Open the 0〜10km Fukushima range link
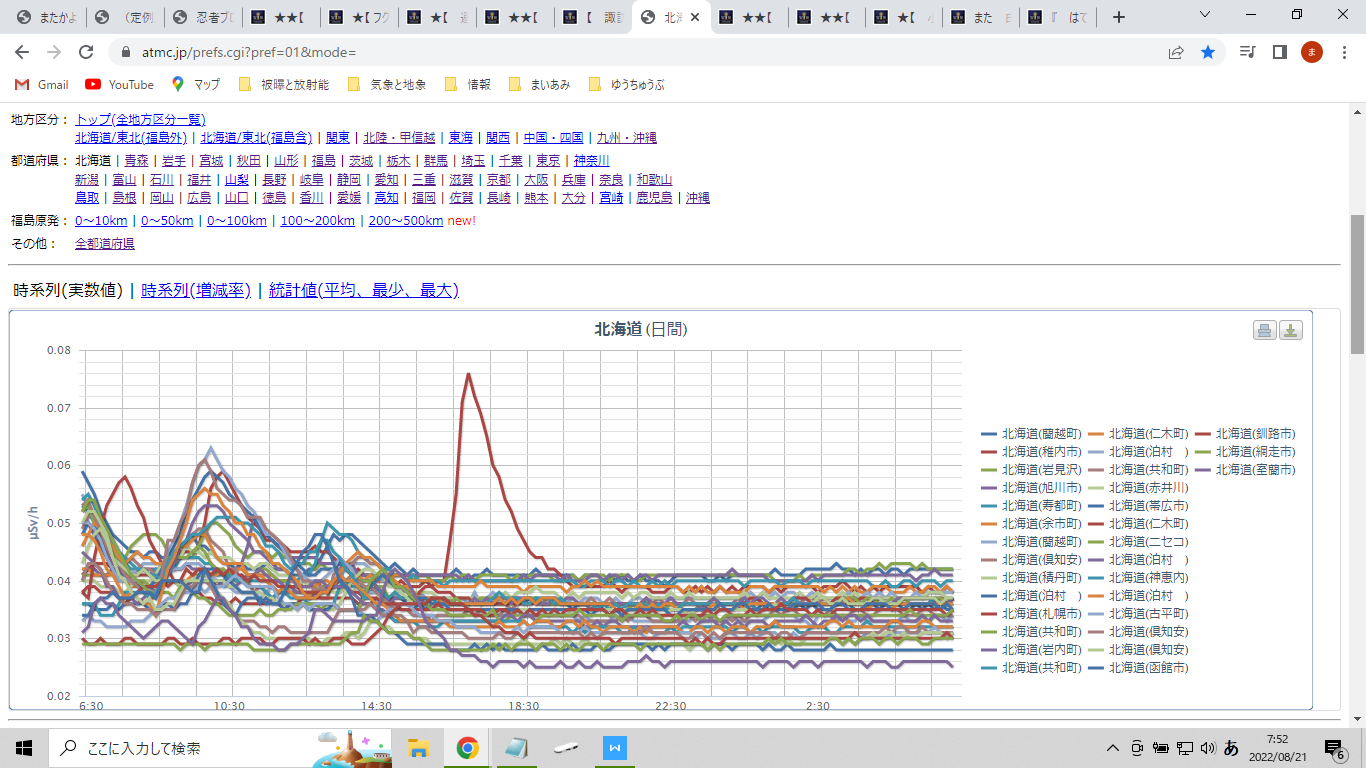 101,221
